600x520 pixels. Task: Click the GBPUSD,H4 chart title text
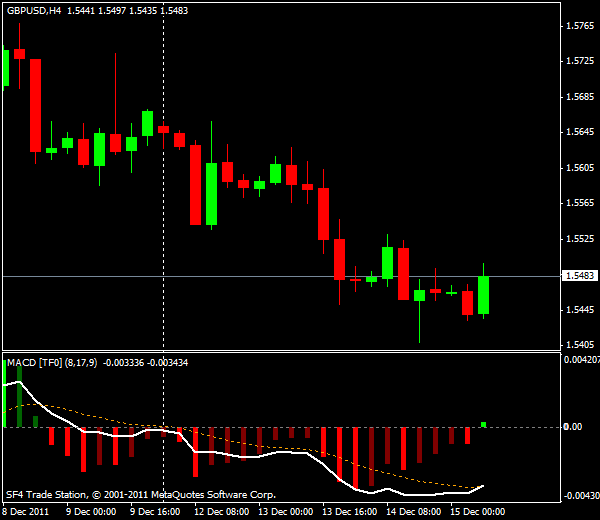(34, 11)
